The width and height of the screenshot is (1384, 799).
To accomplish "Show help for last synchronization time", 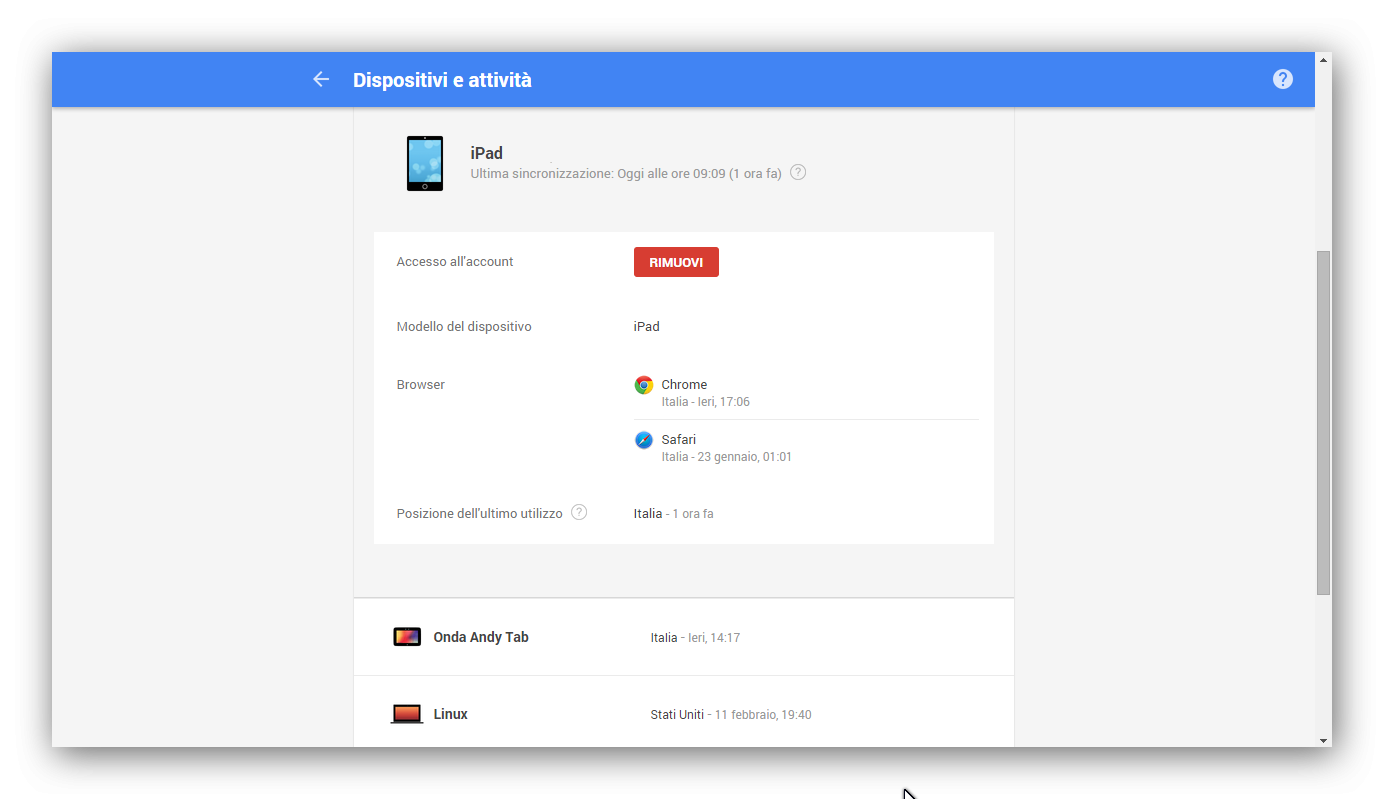I will pos(798,172).
